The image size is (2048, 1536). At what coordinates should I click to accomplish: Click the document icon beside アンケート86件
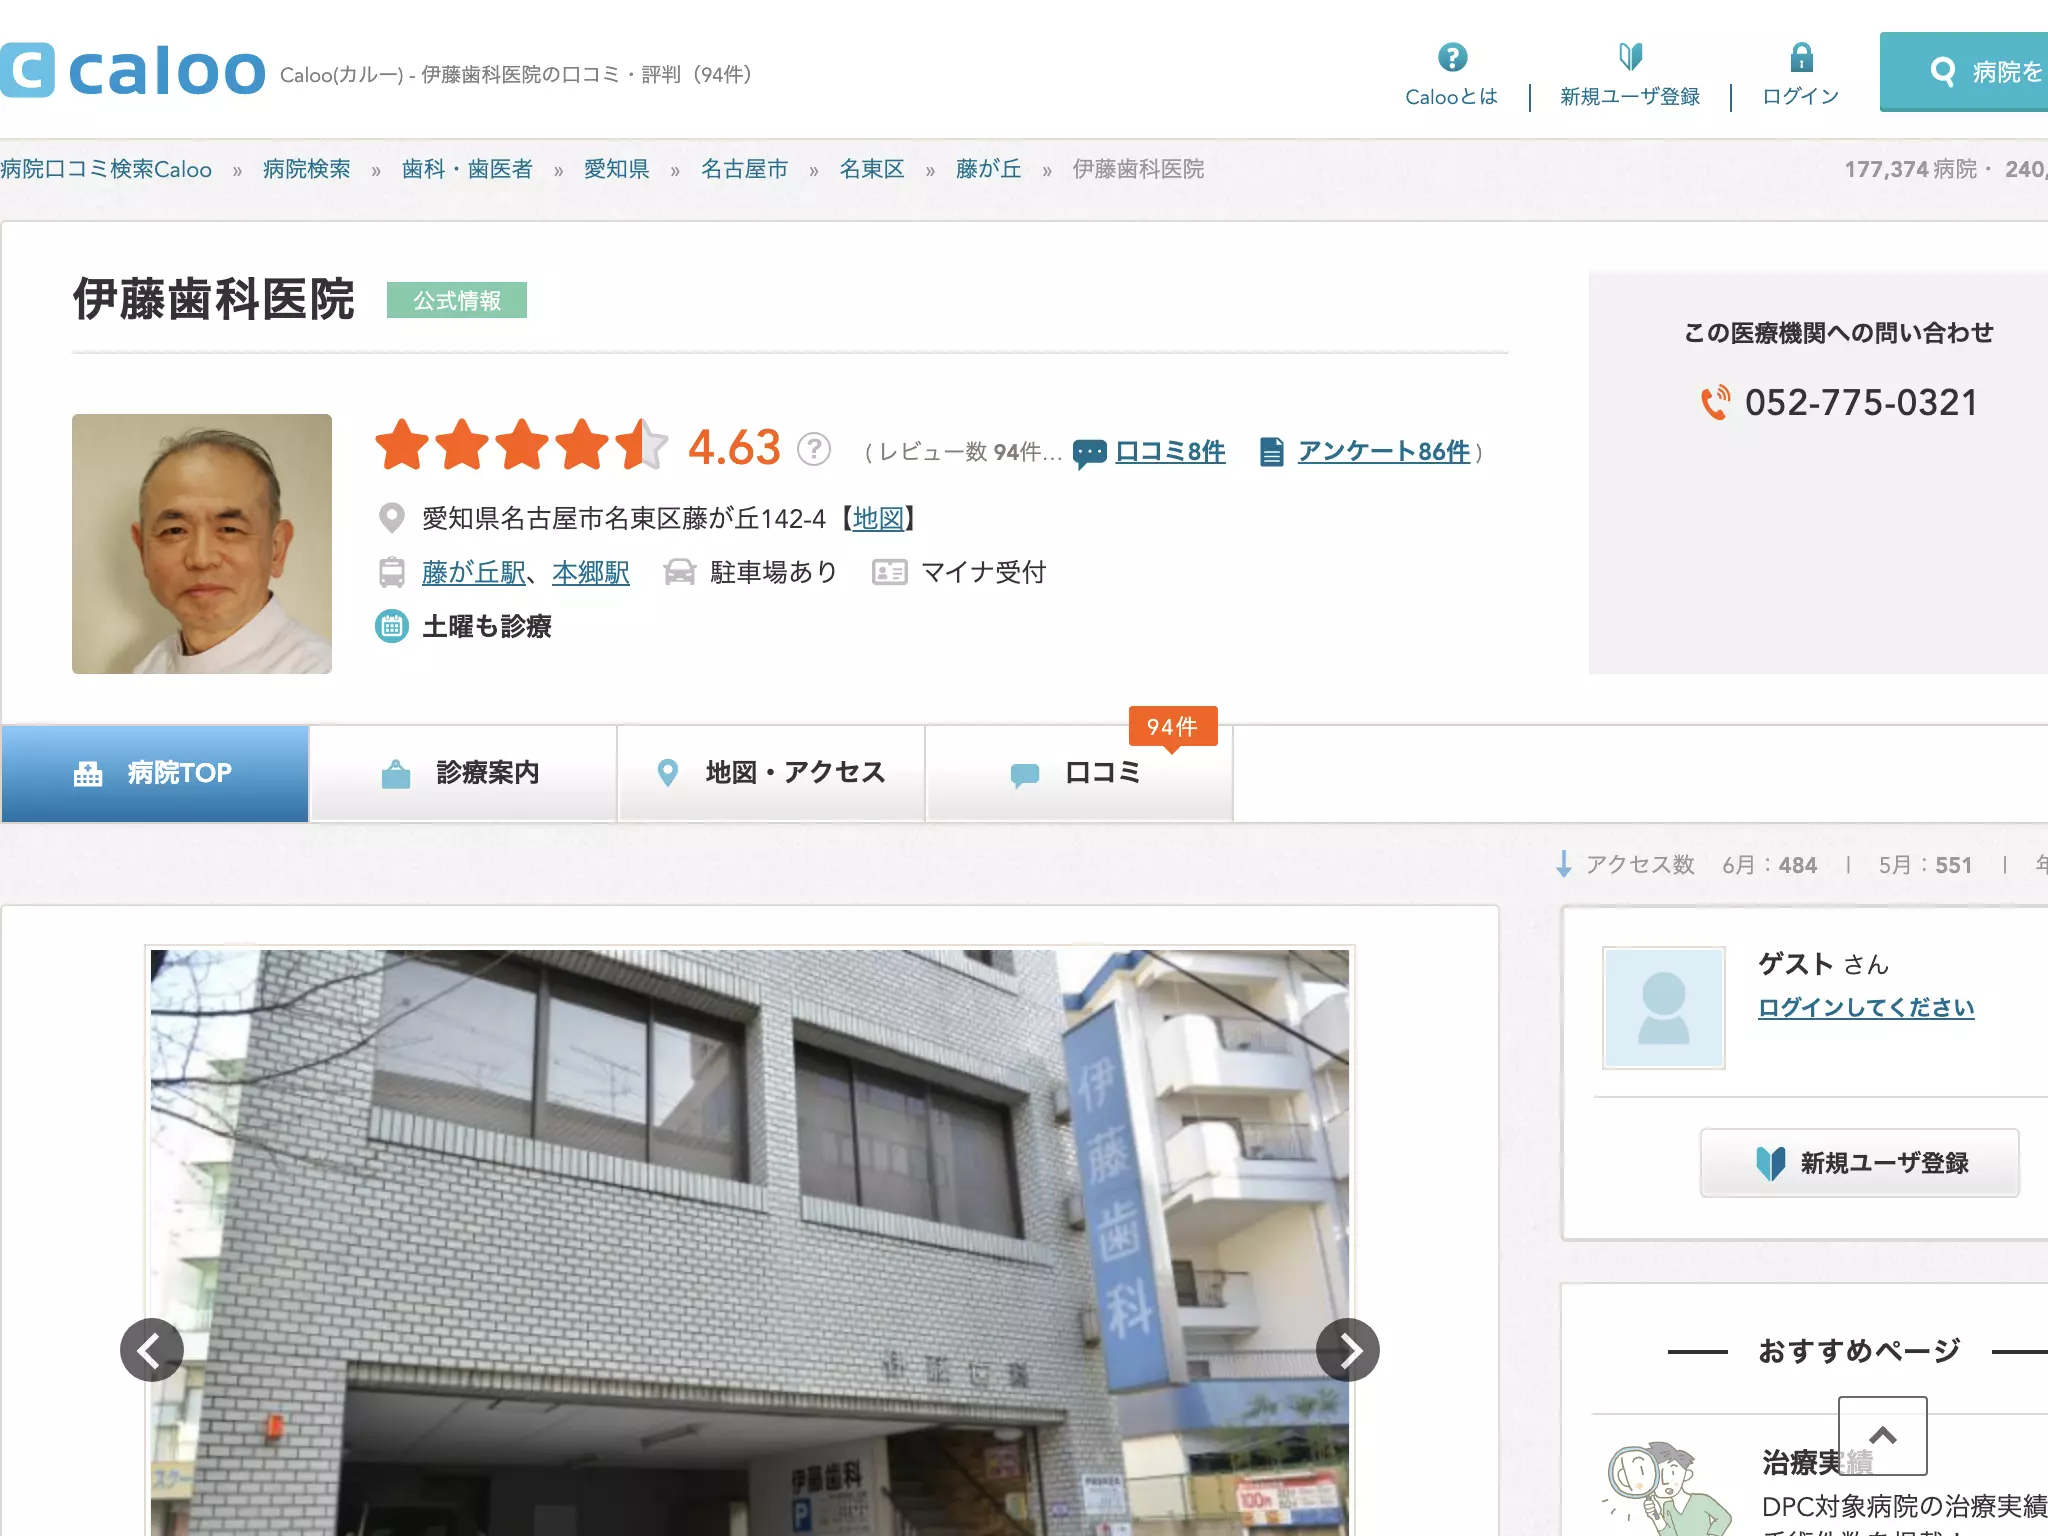pos(1271,452)
